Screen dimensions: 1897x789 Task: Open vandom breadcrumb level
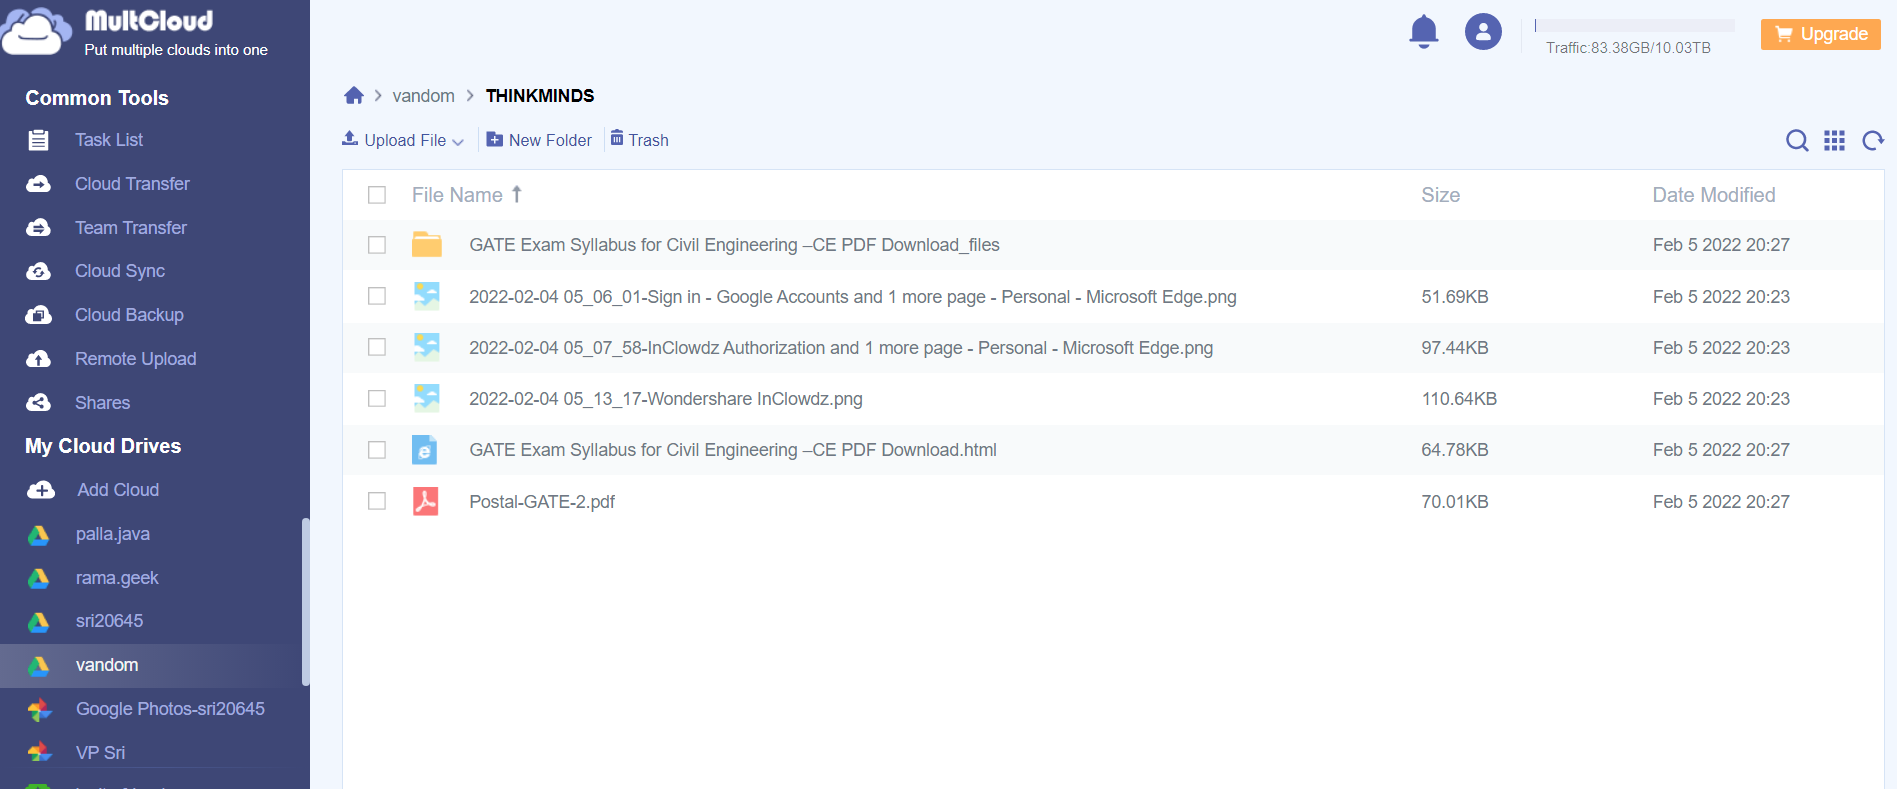pos(423,96)
